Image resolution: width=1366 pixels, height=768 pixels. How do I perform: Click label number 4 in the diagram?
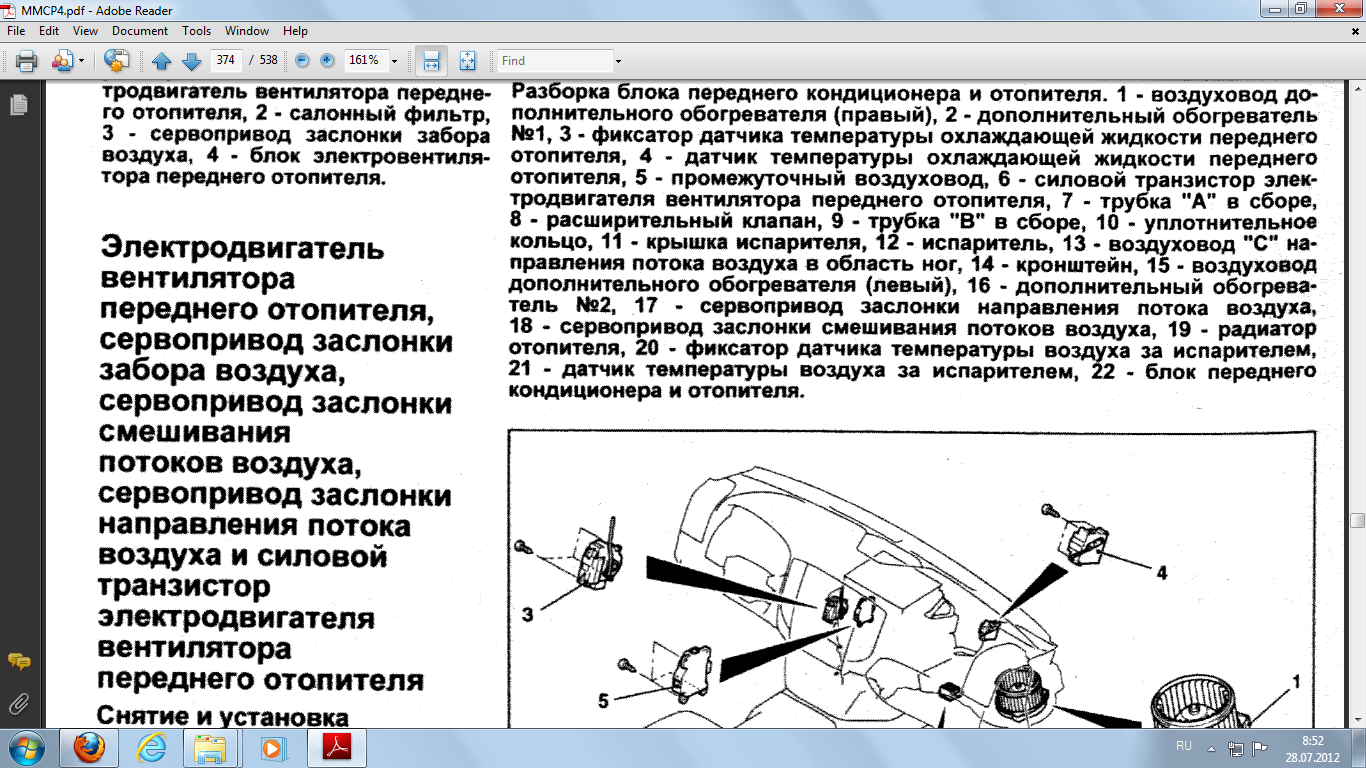tap(1161, 574)
